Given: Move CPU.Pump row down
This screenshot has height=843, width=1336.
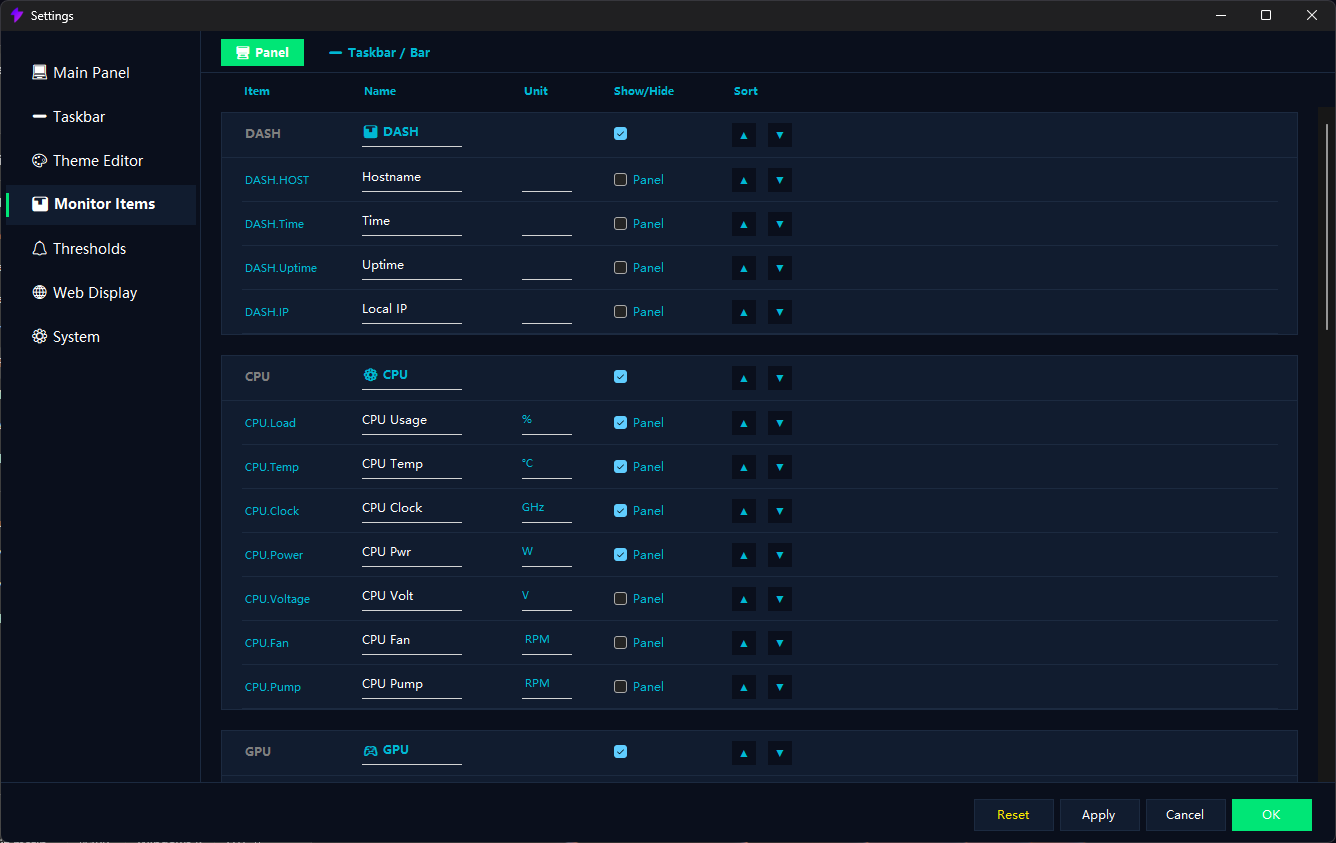Looking at the screenshot, I should pyautogui.click(x=780, y=687).
